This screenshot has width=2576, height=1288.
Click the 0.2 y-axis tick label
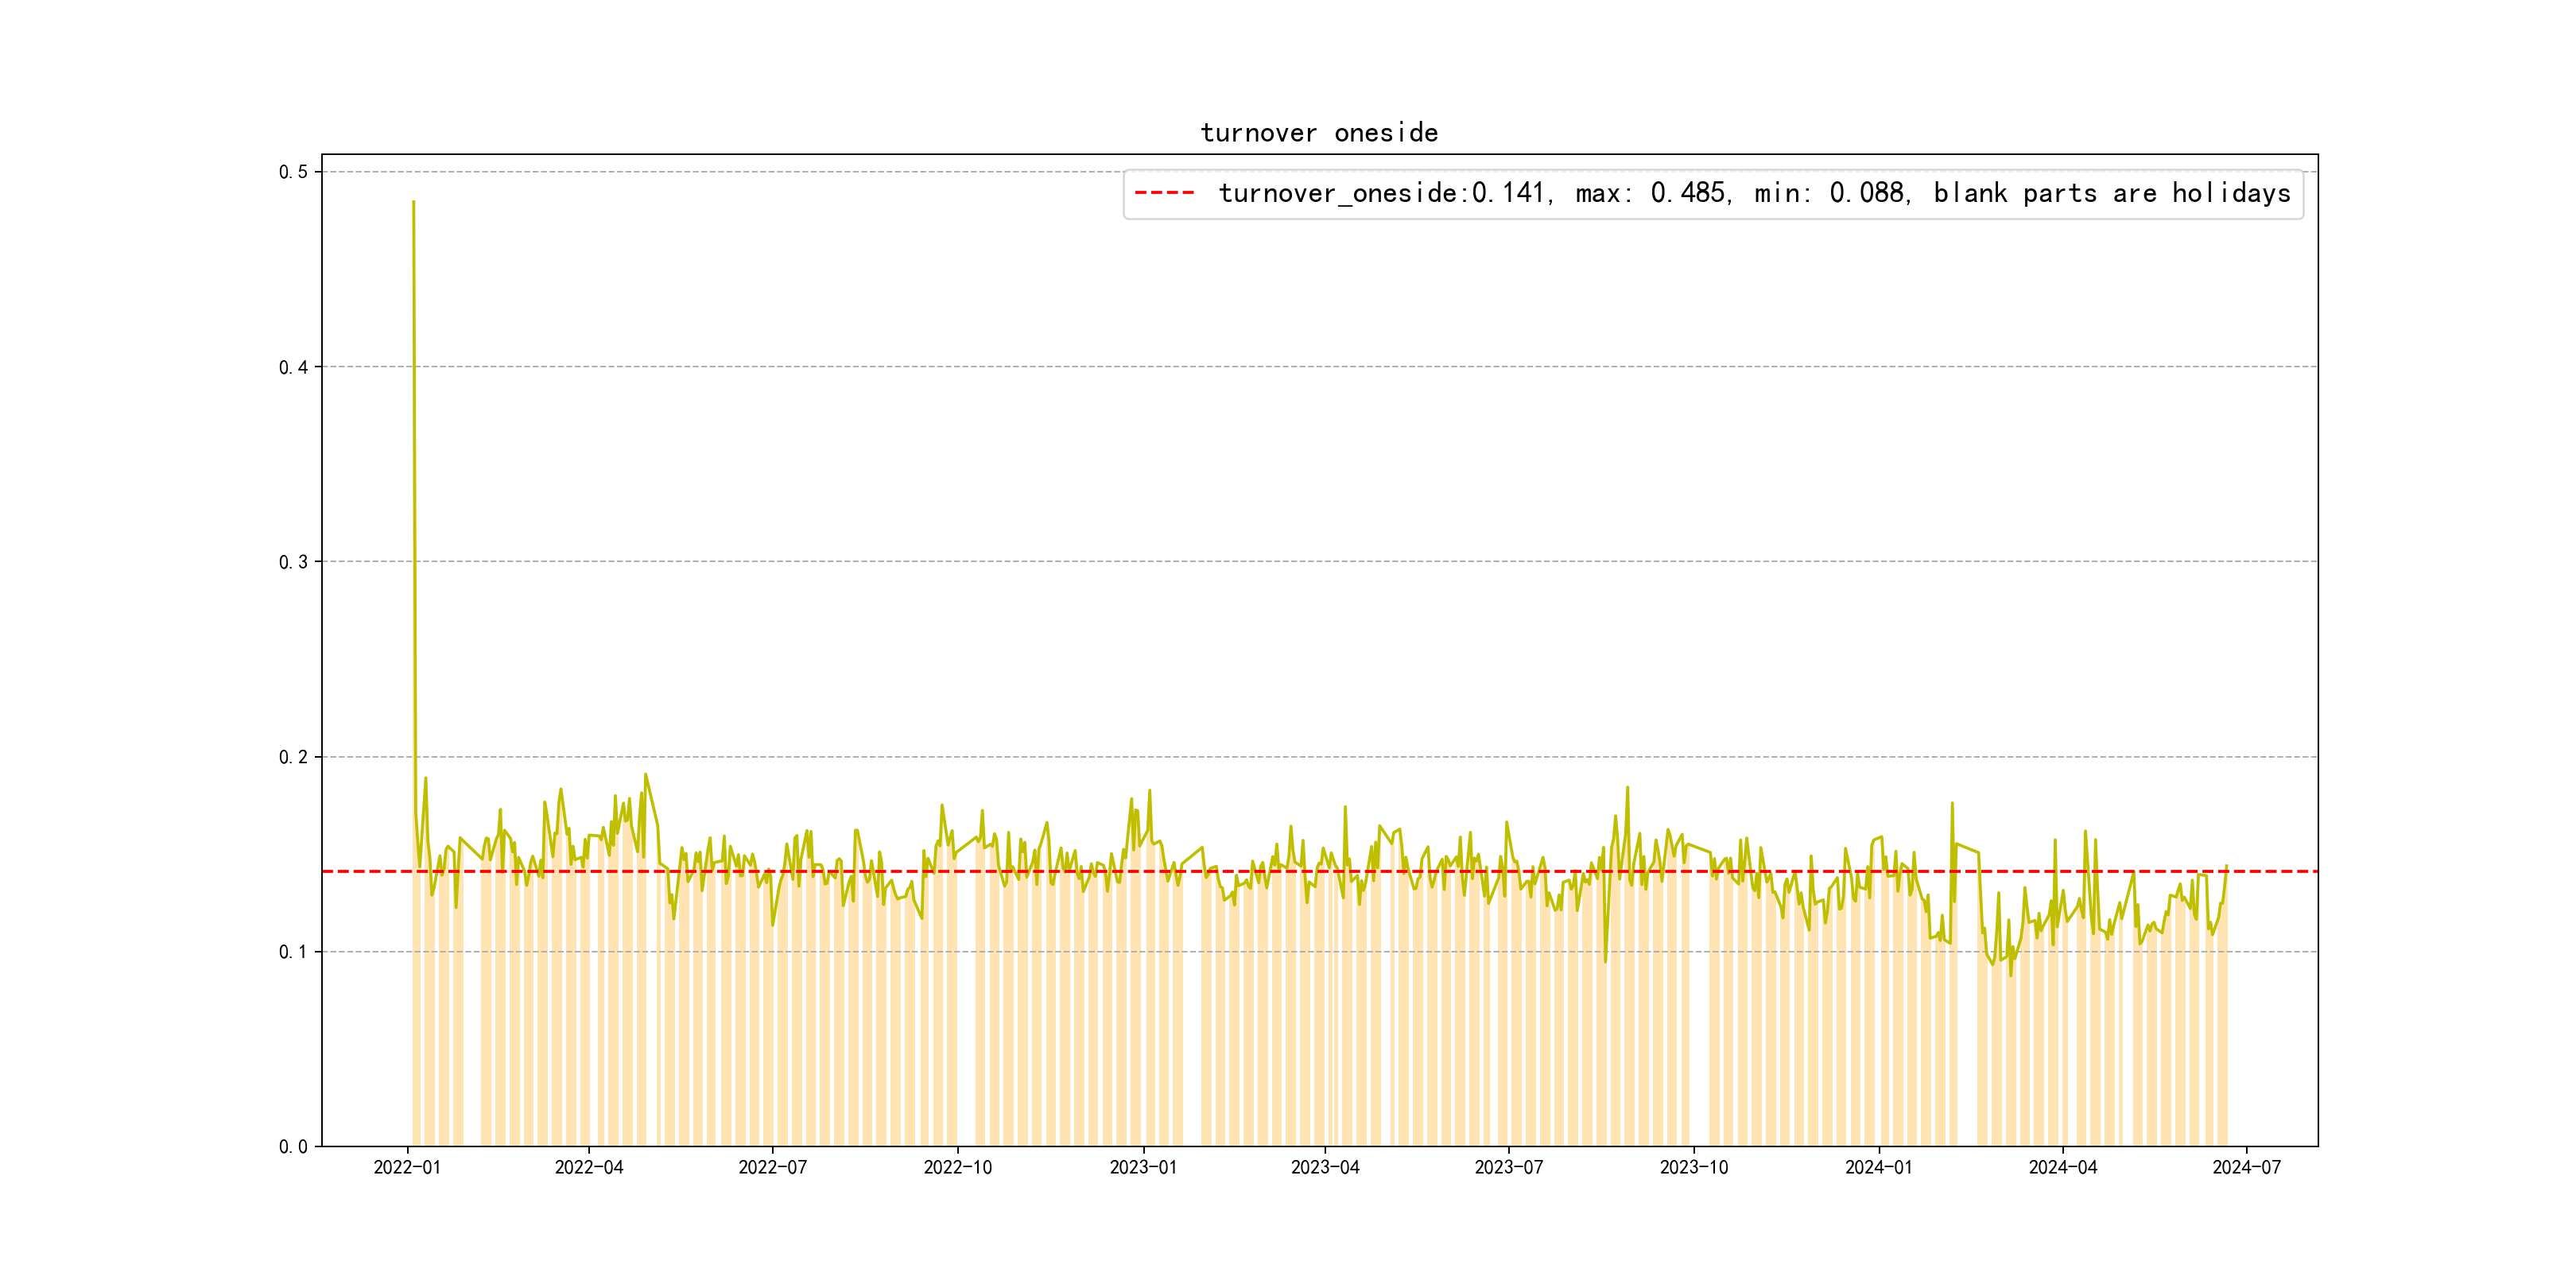(293, 757)
